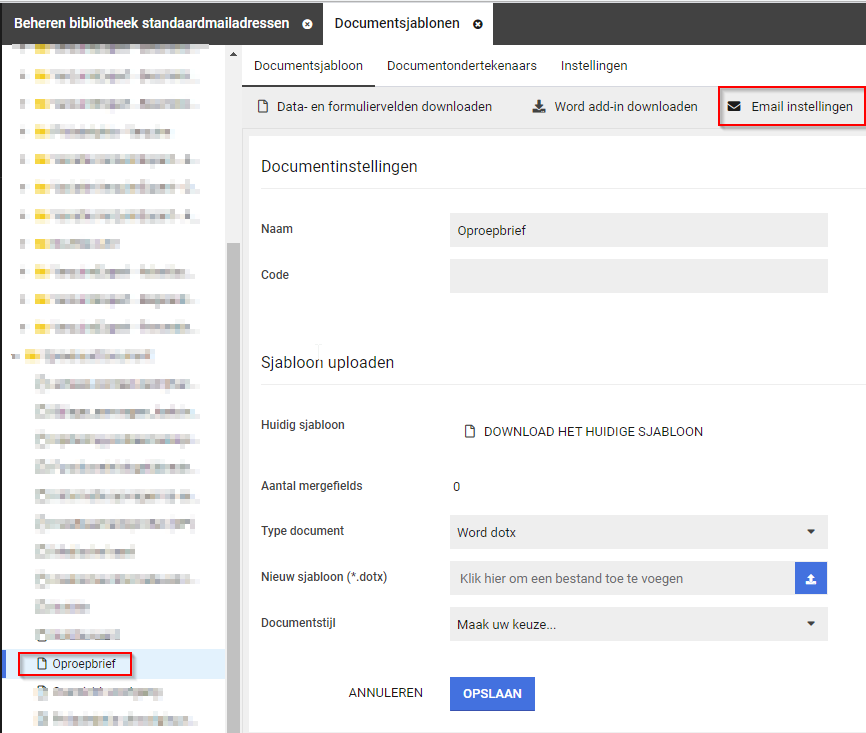
Task: Open the Type document dropdown
Action: pos(810,532)
